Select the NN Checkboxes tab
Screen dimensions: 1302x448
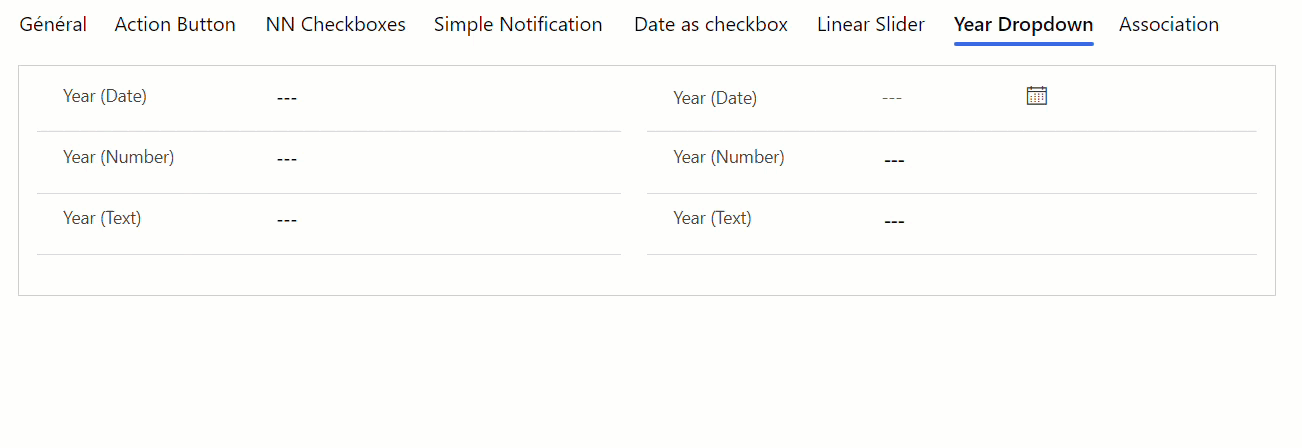pos(336,24)
